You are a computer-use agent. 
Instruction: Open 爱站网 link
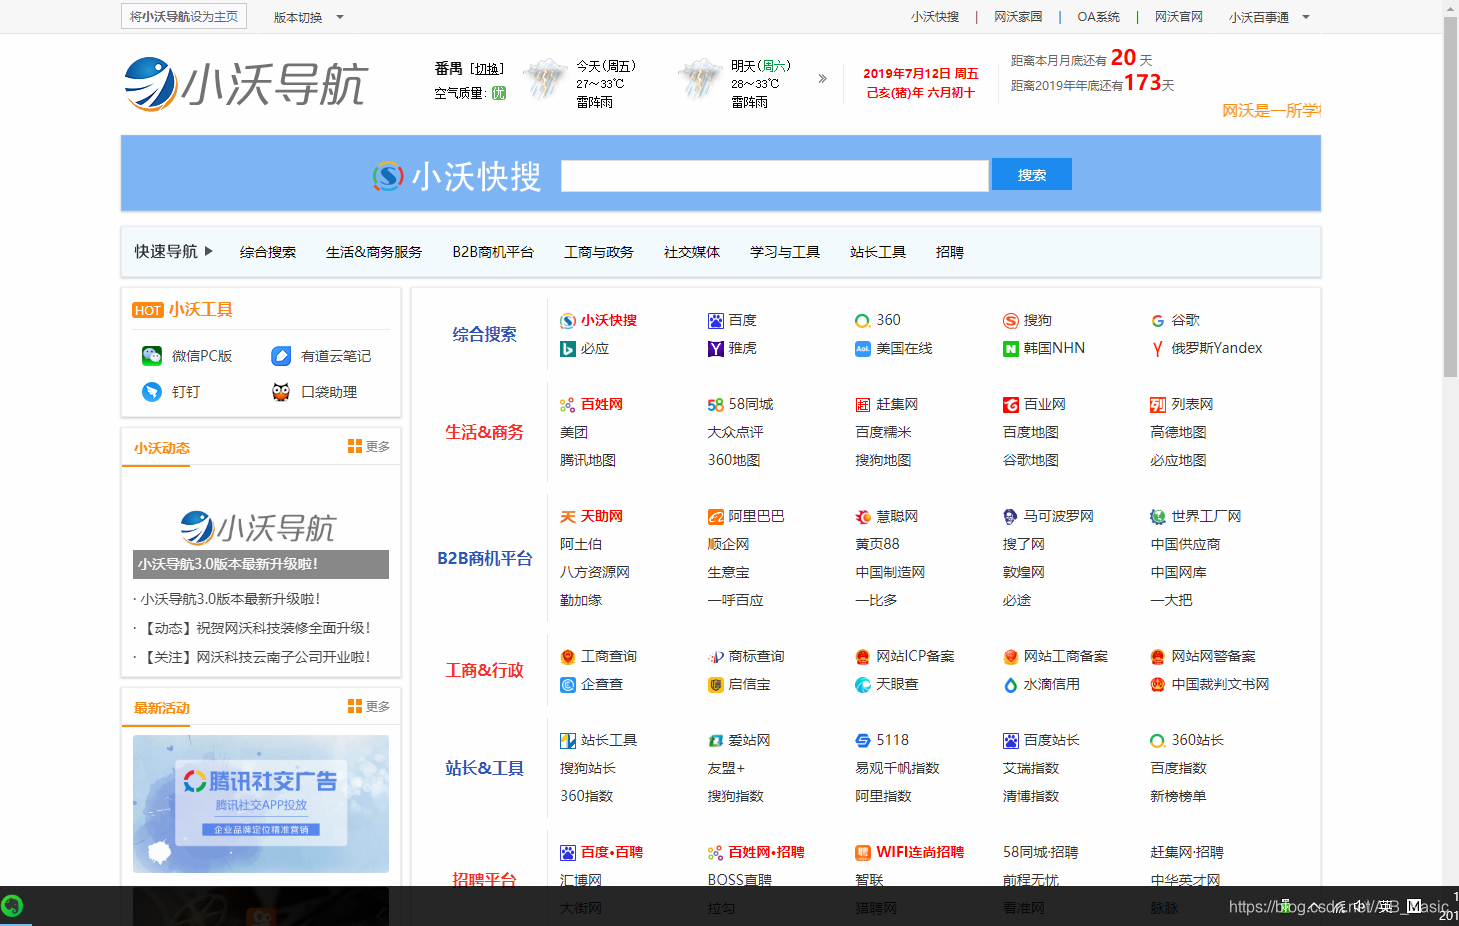click(749, 740)
